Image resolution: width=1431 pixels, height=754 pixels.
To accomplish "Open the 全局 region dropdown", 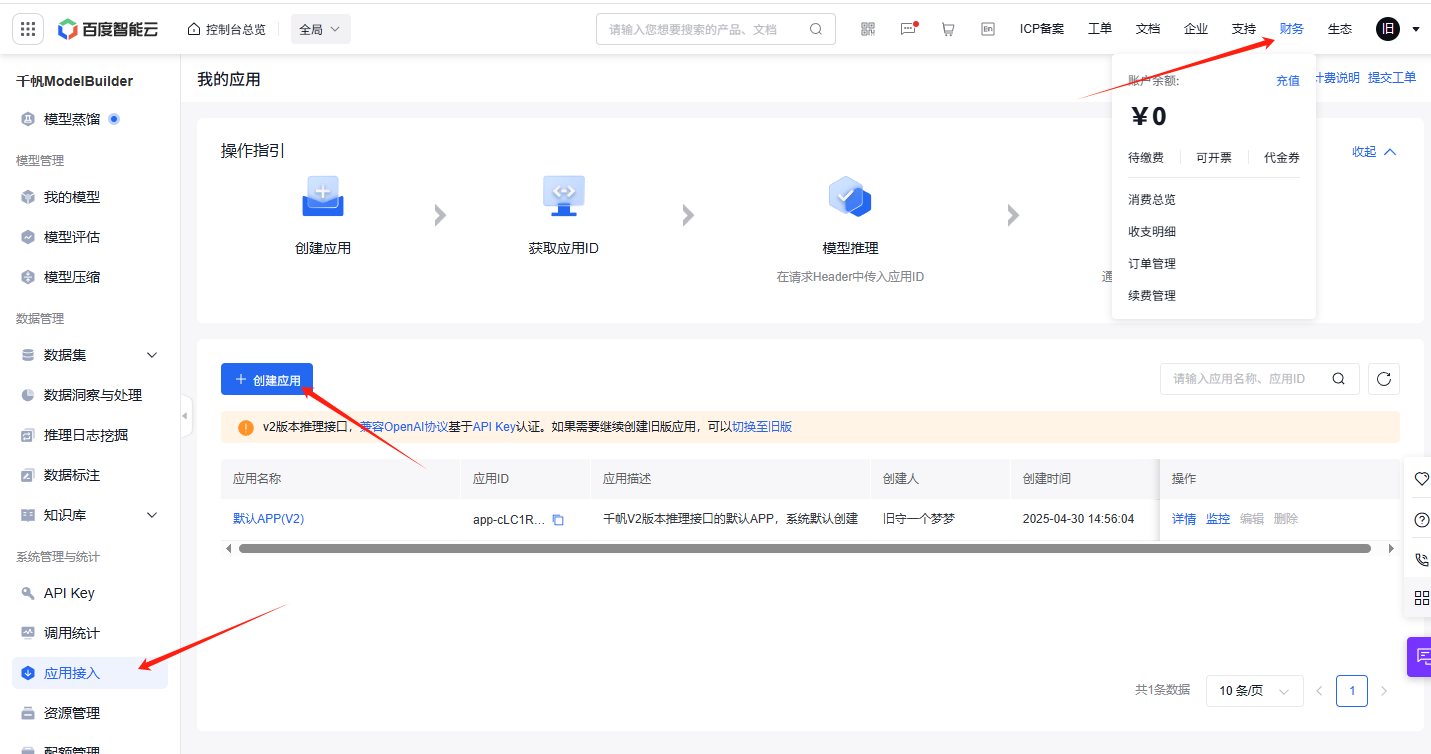I will (x=320, y=29).
